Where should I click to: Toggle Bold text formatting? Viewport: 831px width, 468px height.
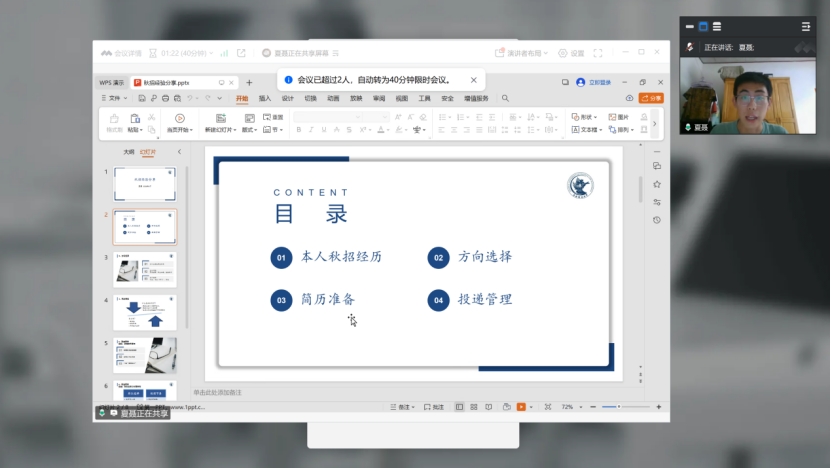tap(299, 130)
